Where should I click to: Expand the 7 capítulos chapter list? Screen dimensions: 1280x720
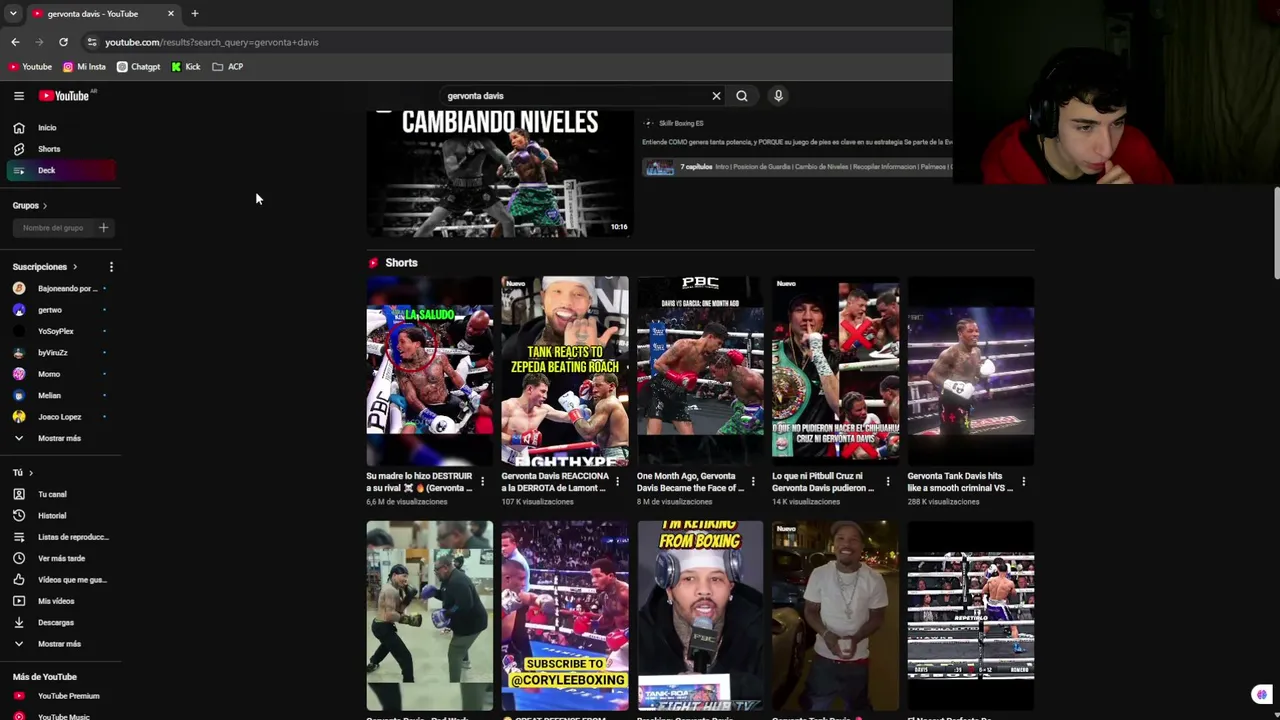click(797, 167)
